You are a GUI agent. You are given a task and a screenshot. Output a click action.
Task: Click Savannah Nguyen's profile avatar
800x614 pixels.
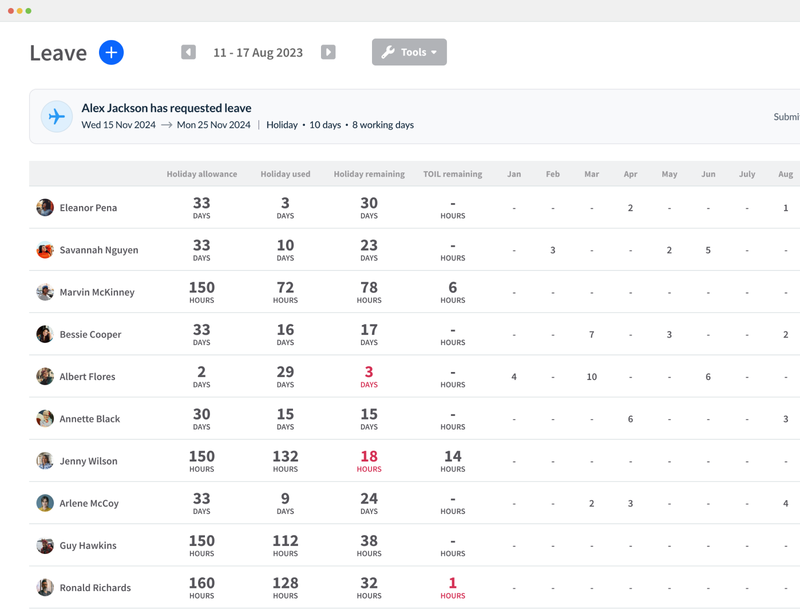[45, 250]
